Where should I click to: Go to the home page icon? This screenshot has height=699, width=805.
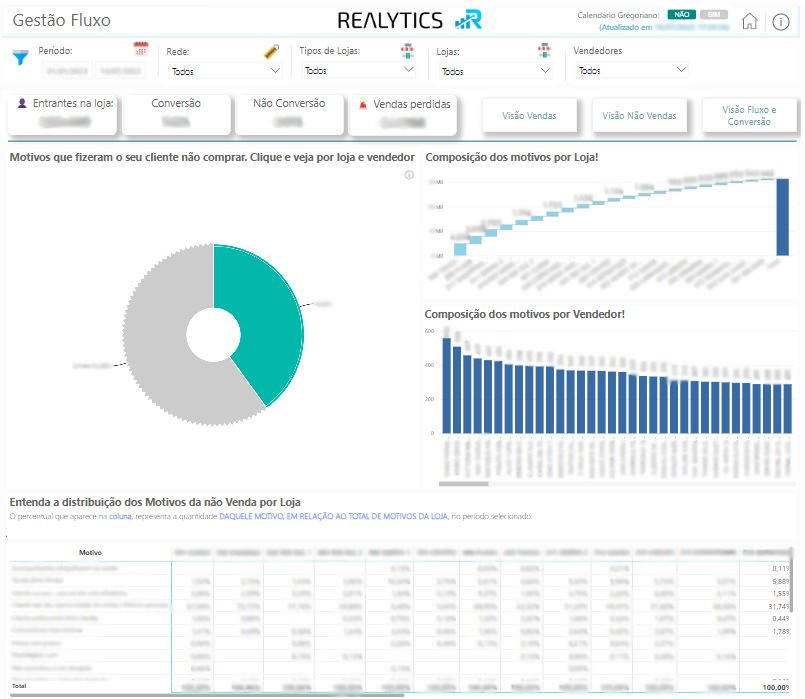(x=749, y=22)
